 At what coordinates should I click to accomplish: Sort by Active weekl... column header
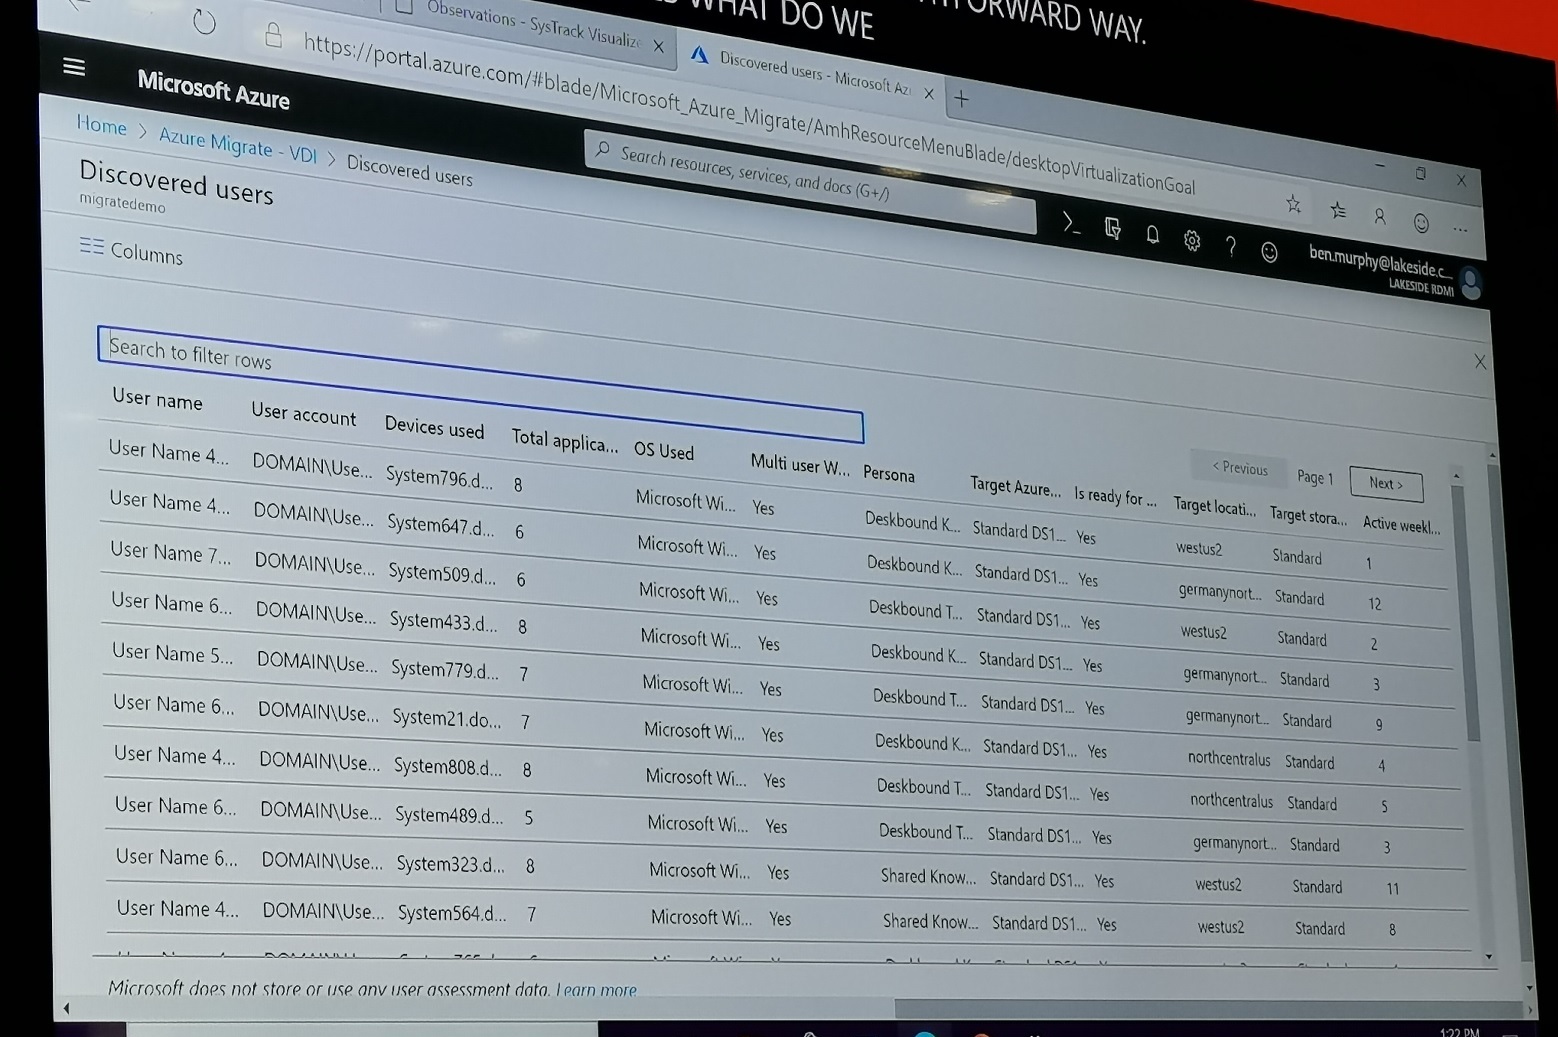tap(1401, 525)
